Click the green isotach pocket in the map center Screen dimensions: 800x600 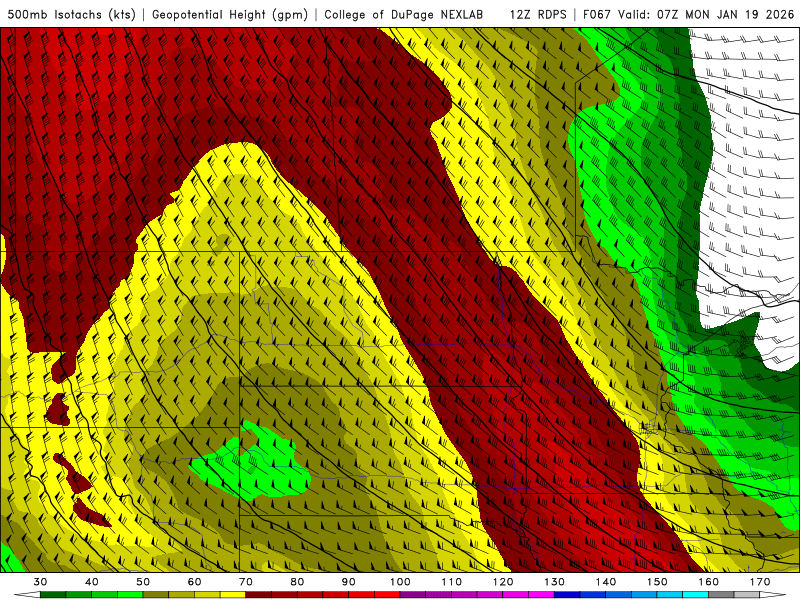pos(255,467)
